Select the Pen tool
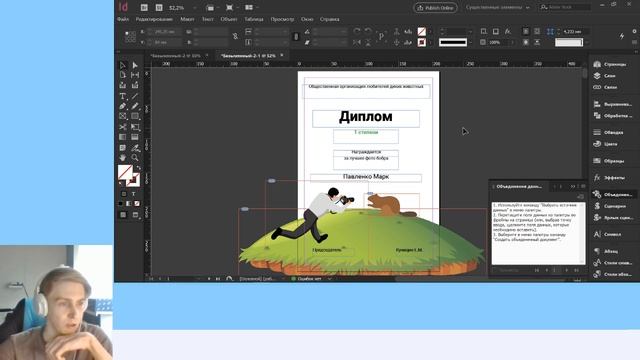The image size is (640, 360). 122,107
